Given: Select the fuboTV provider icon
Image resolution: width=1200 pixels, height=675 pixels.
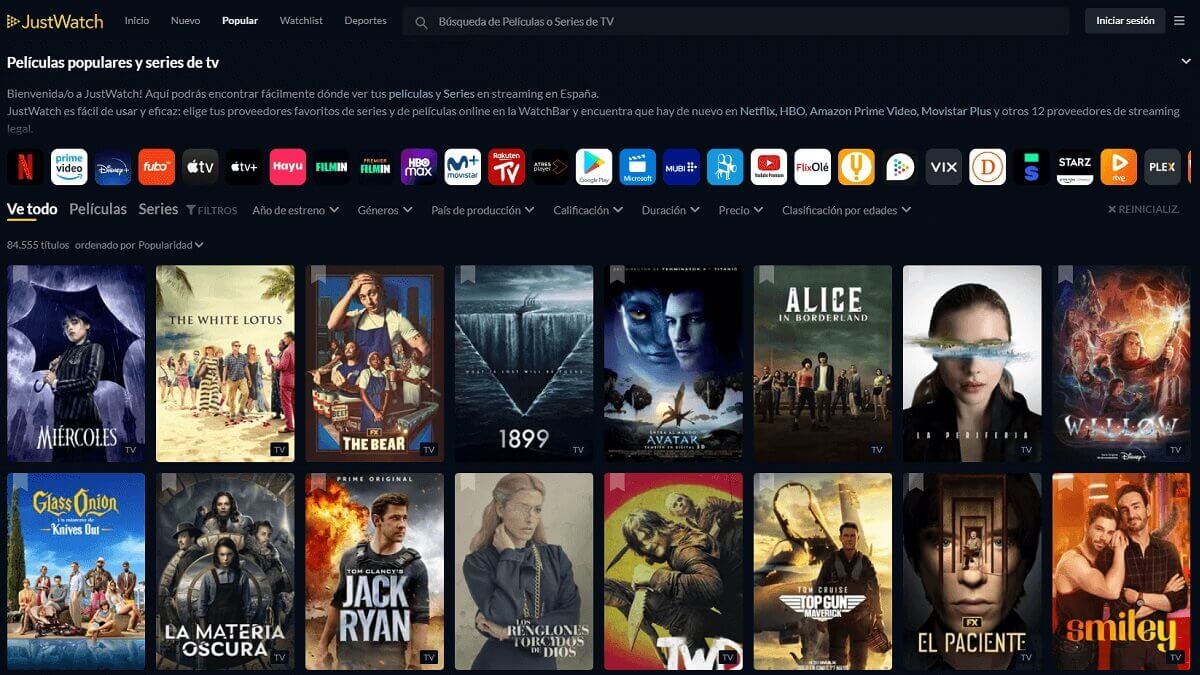Looking at the screenshot, I should tap(156, 167).
